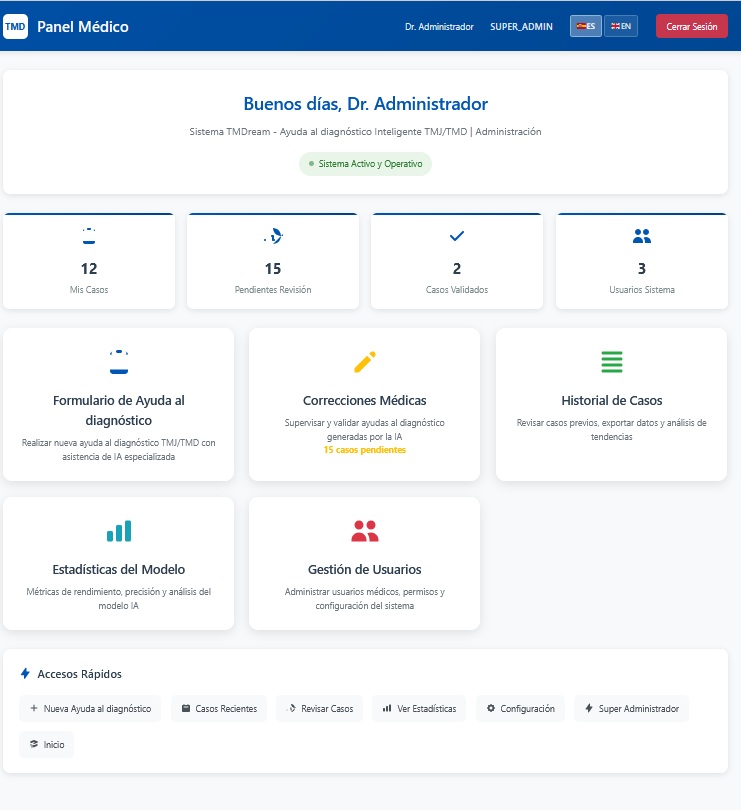
Task: Open the Historial de Casos title
Action: click(x=612, y=400)
